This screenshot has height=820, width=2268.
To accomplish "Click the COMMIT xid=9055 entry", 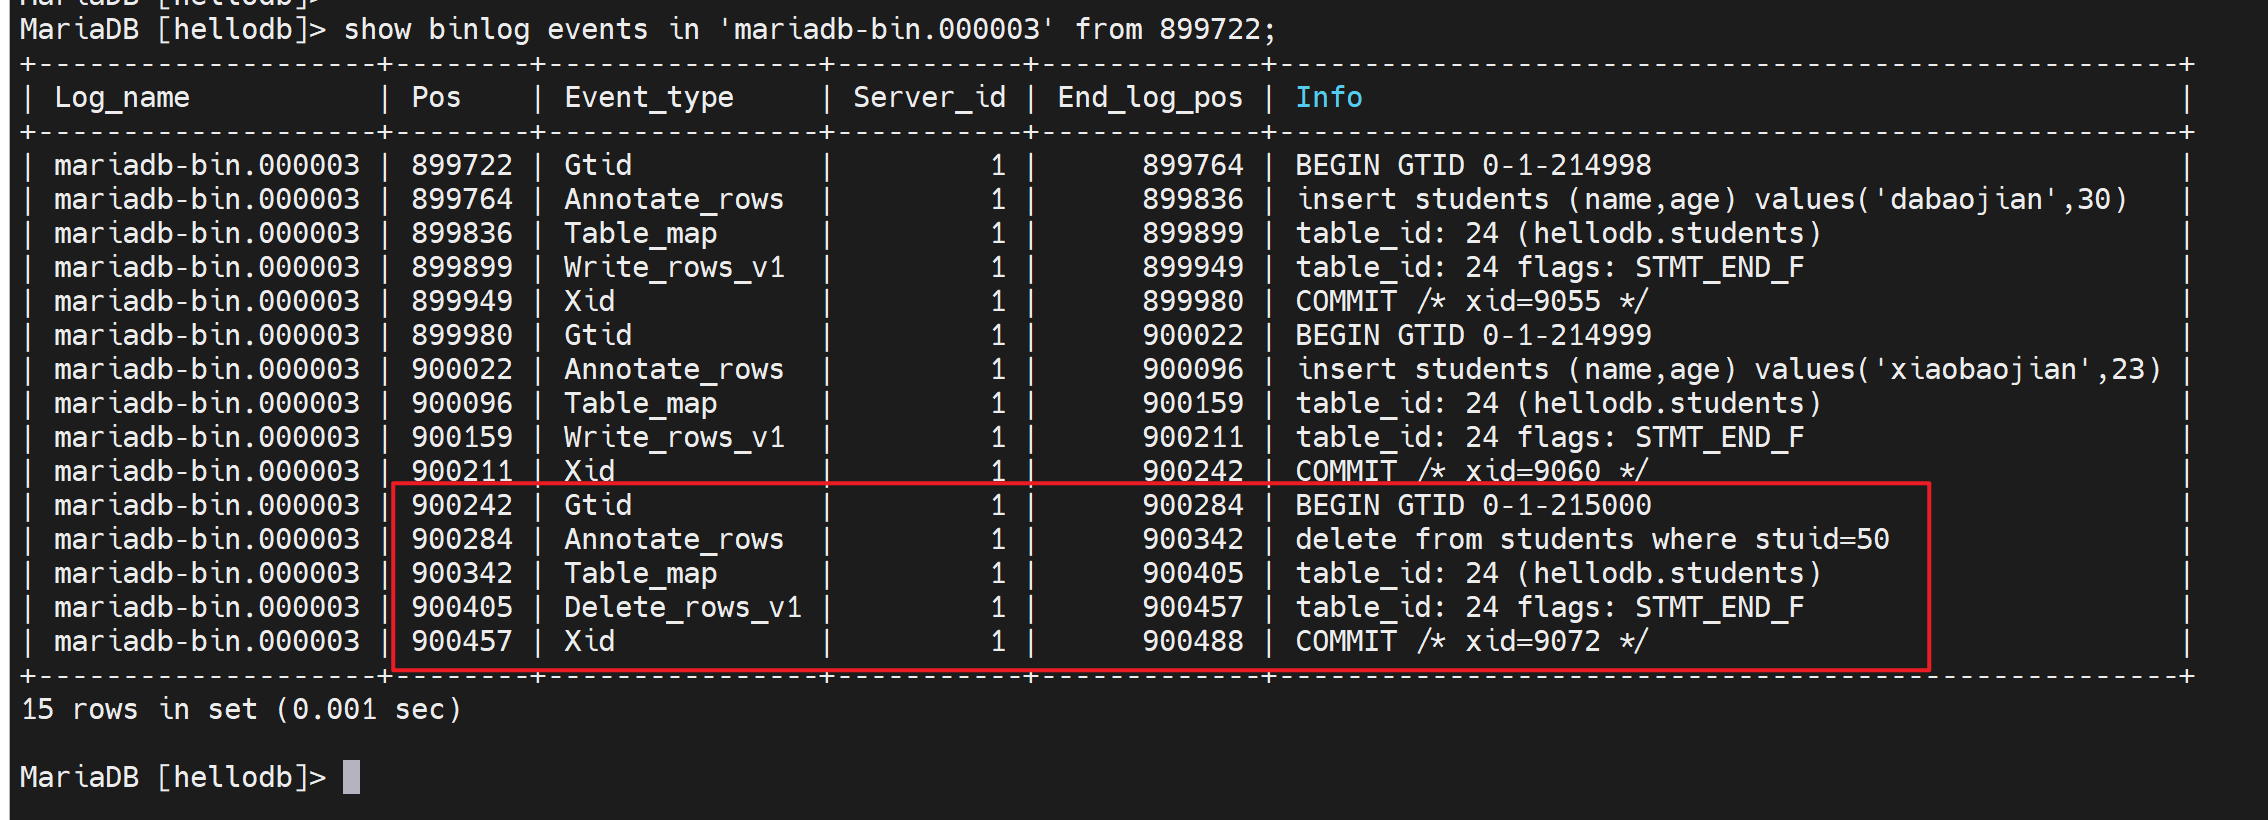I will (x=1470, y=302).
